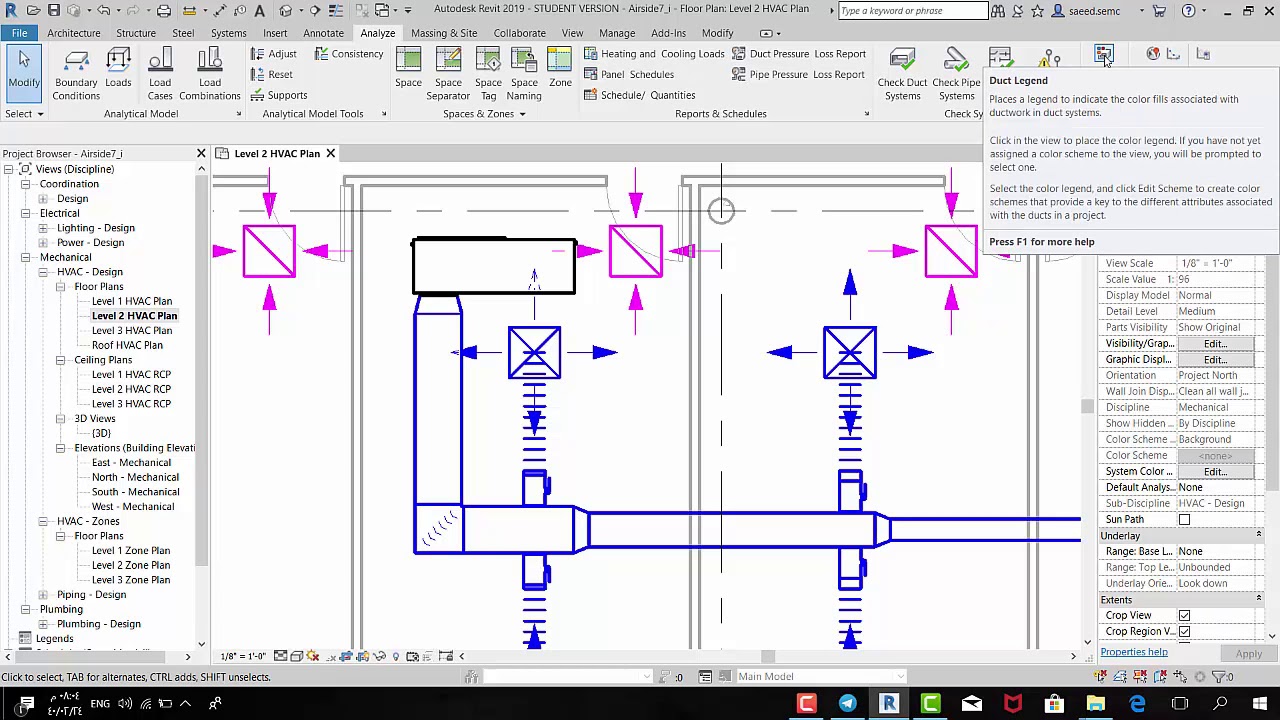Open Level 2 Zone Plan view
Viewport: 1280px width, 720px height.
[x=131, y=565]
